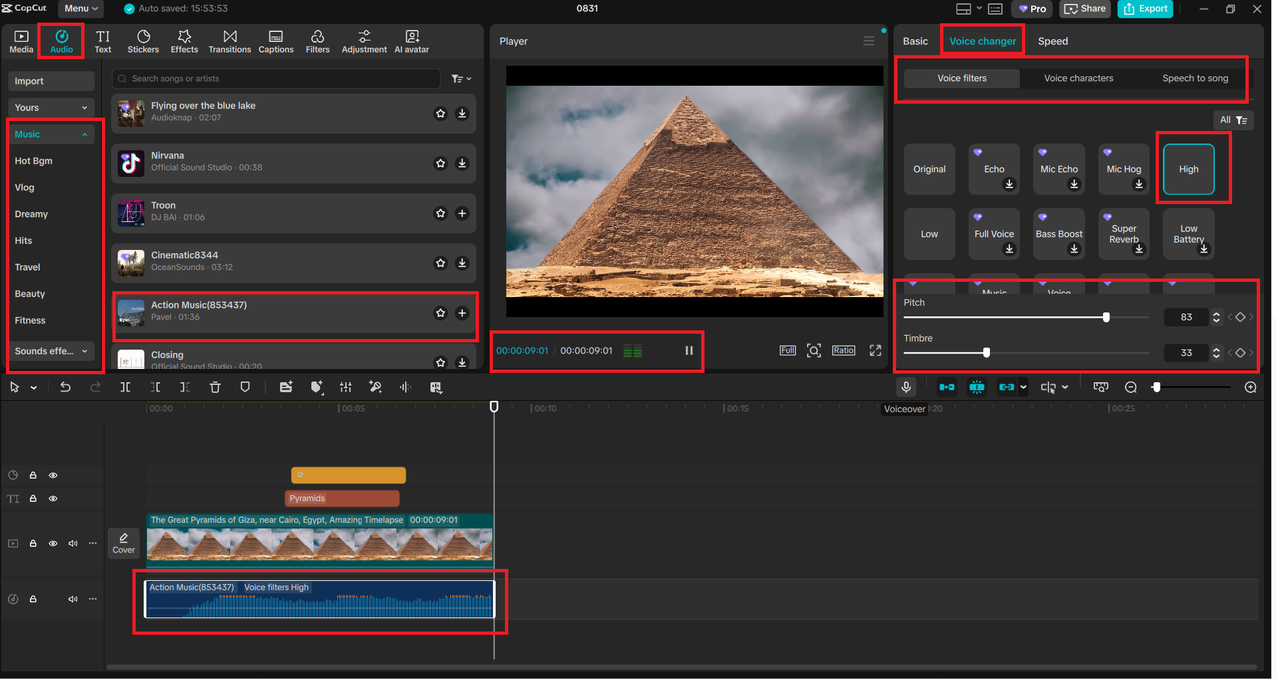Click the Export button
The width and height of the screenshot is (1280, 680).
pos(1146,9)
